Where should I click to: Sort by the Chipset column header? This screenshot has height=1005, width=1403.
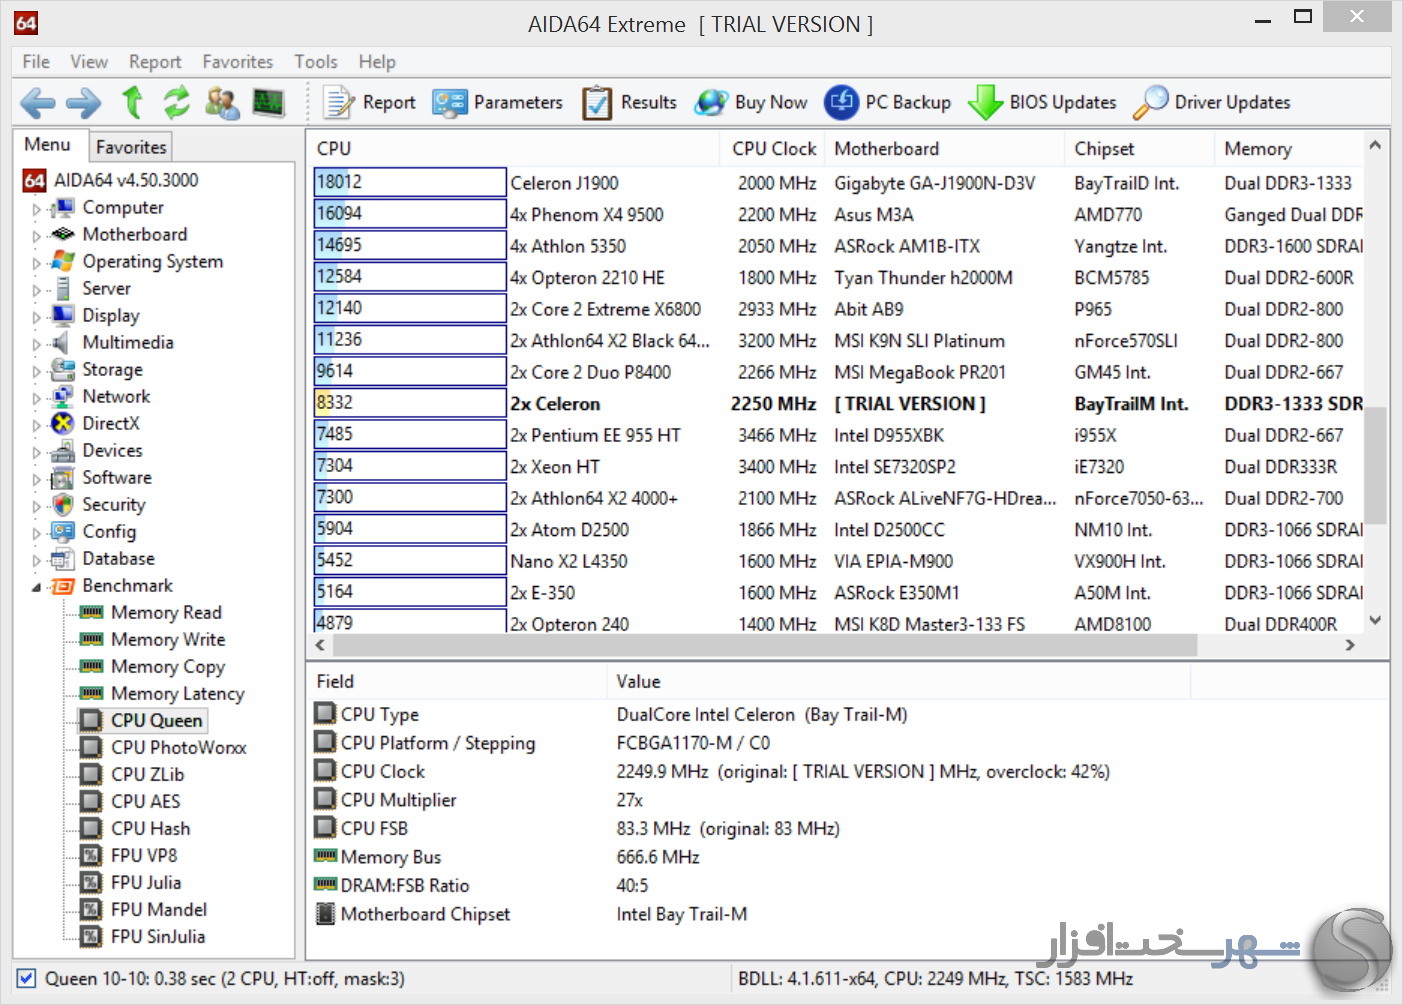[x=1139, y=149]
